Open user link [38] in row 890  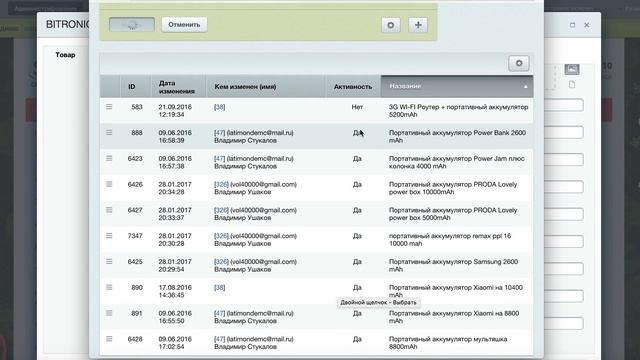coord(220,288)
